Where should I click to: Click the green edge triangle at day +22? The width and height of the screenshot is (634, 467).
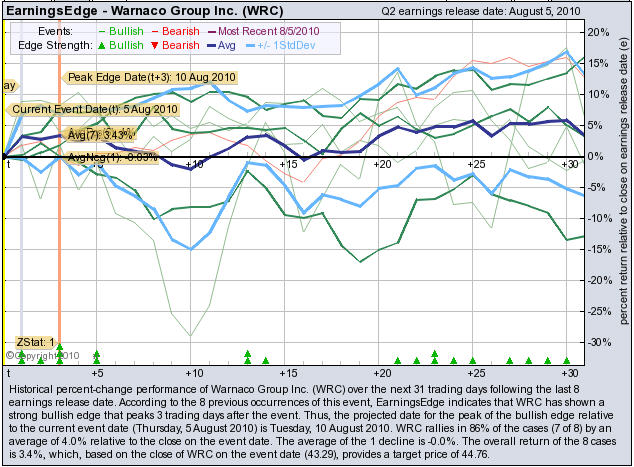coord(416,360)
